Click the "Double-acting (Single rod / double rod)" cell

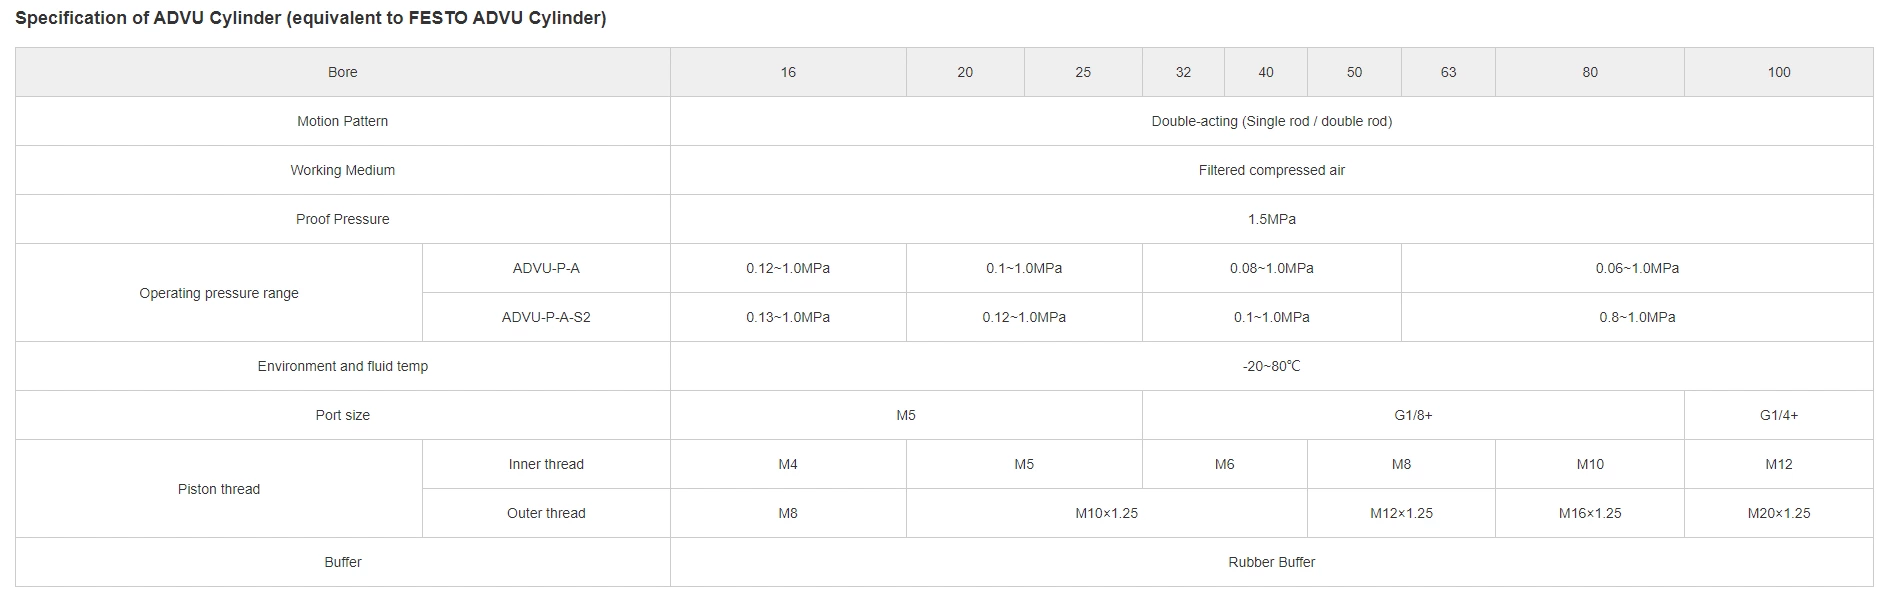pyautogui.click(x=1271, y=121)
